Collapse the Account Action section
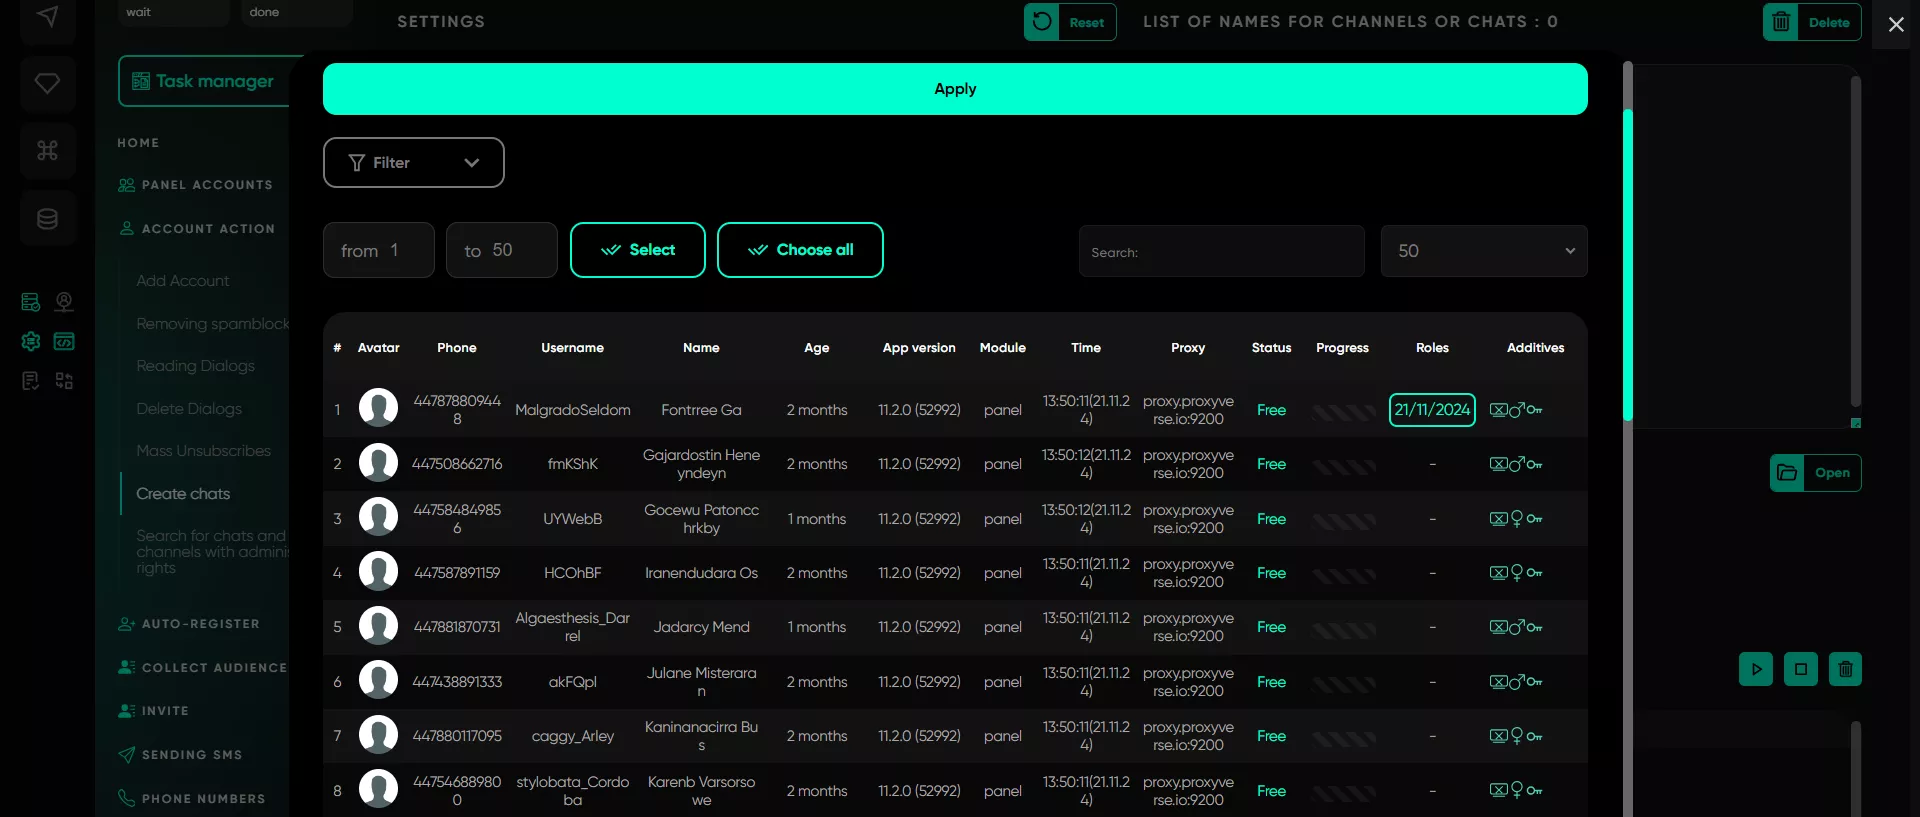Image resolution: width=1920 pixels, height=817 pixels. coord(198,229)
